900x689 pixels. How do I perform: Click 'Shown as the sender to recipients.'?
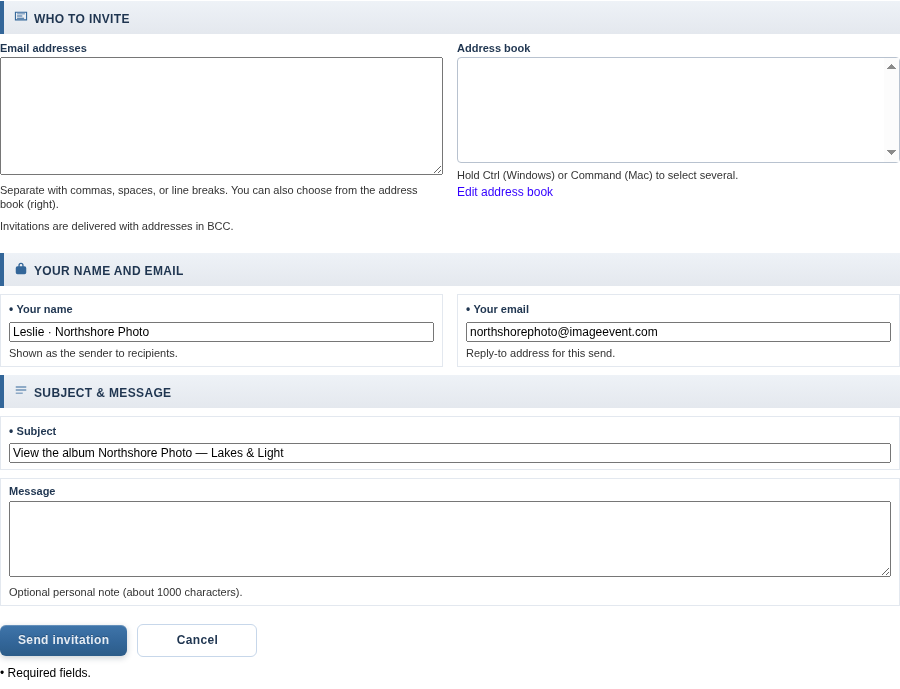click(93, 353)
